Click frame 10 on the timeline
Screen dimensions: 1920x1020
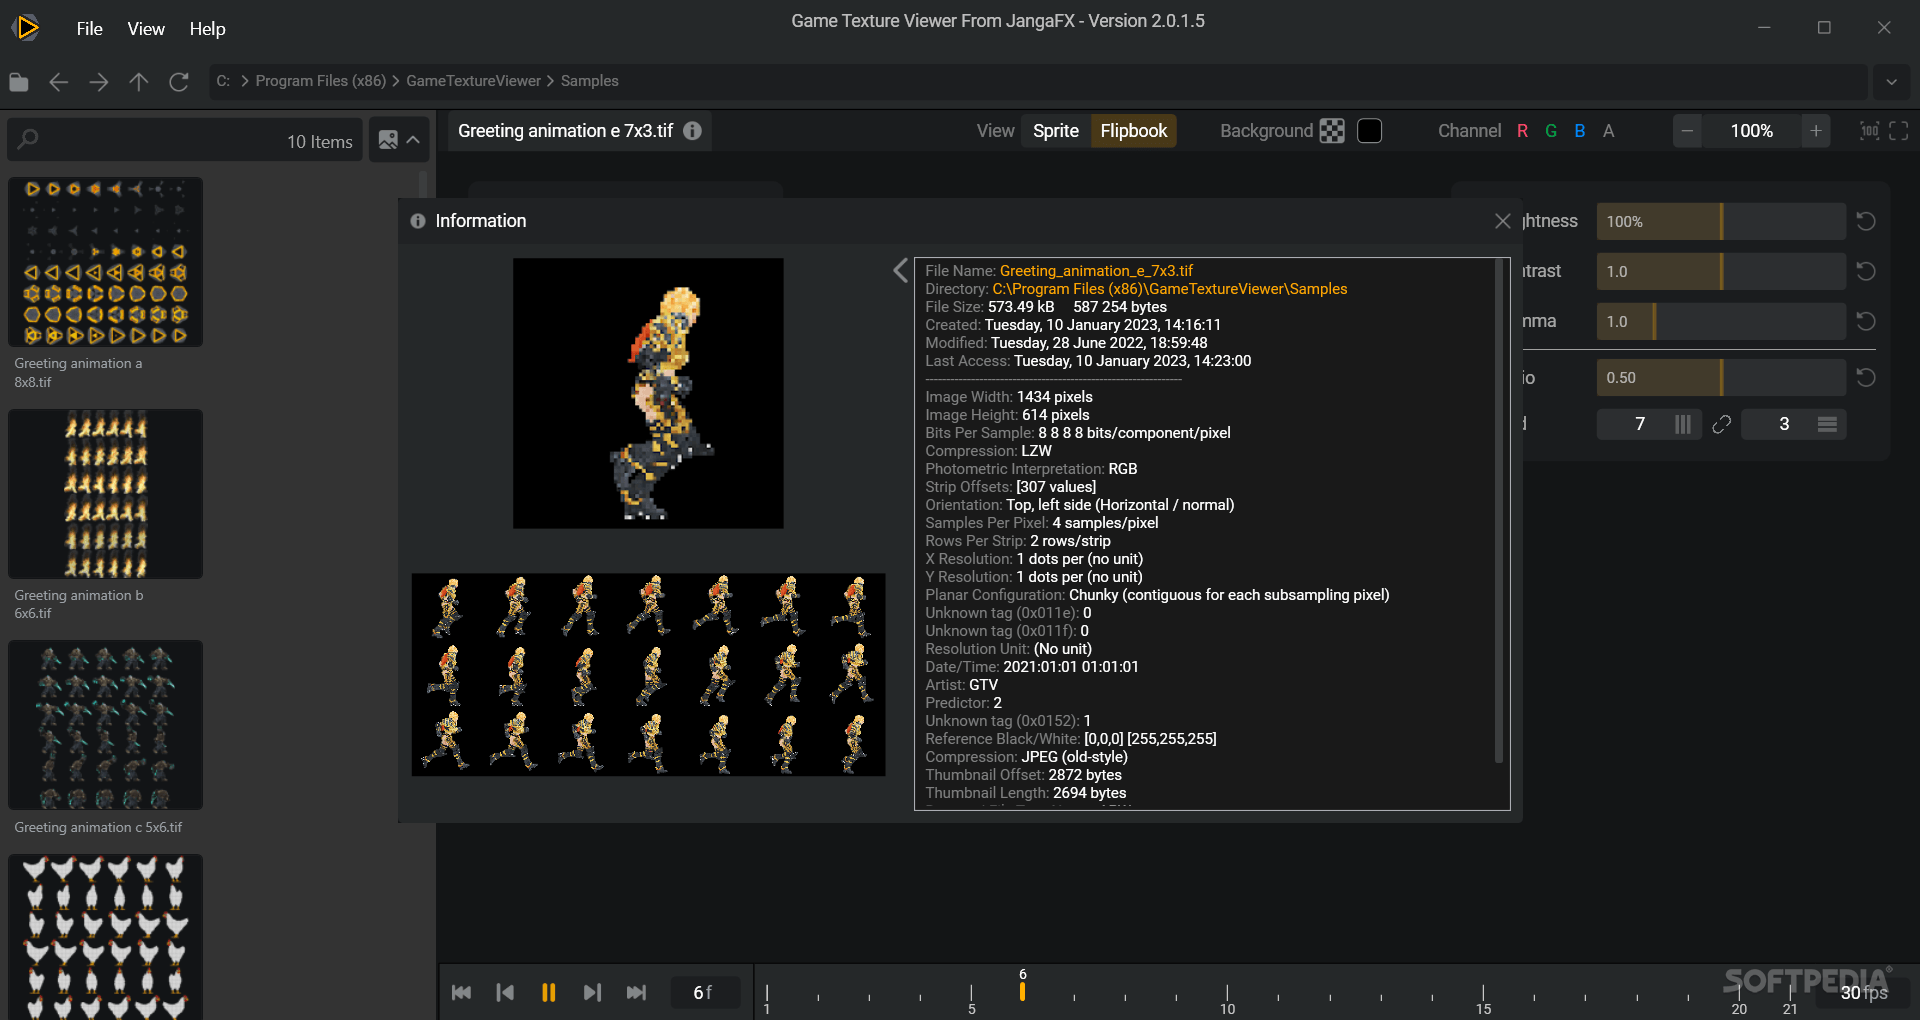click(1227, 997)
